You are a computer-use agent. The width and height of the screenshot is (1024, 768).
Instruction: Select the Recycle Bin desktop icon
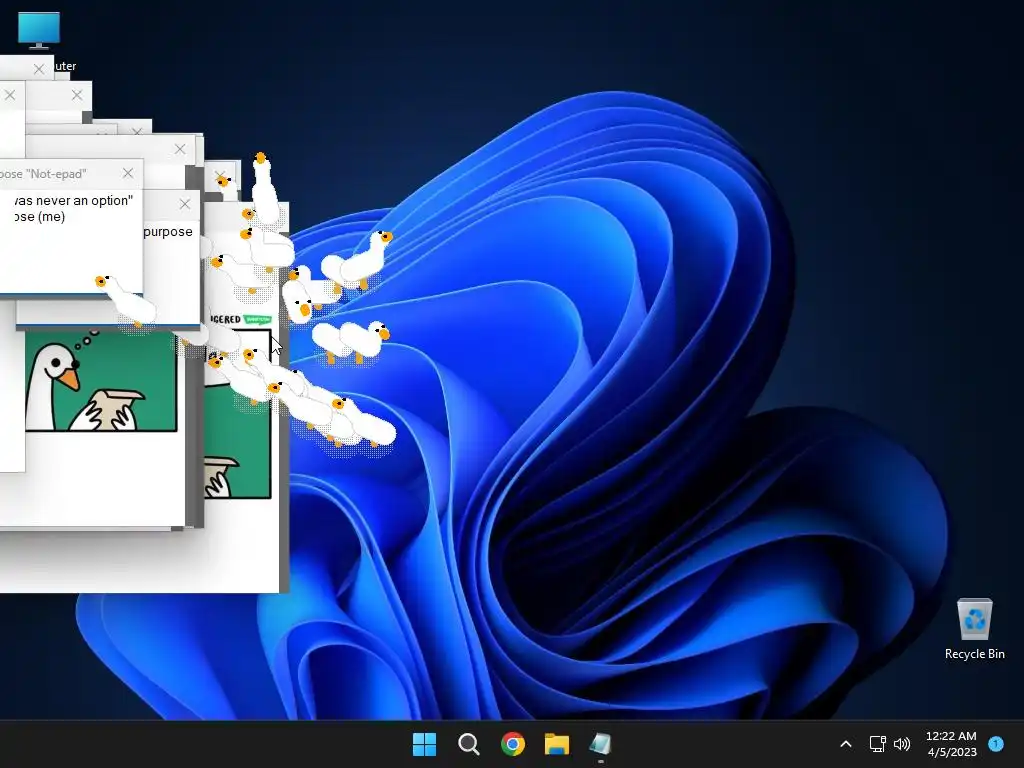click(x=974, y=628)
